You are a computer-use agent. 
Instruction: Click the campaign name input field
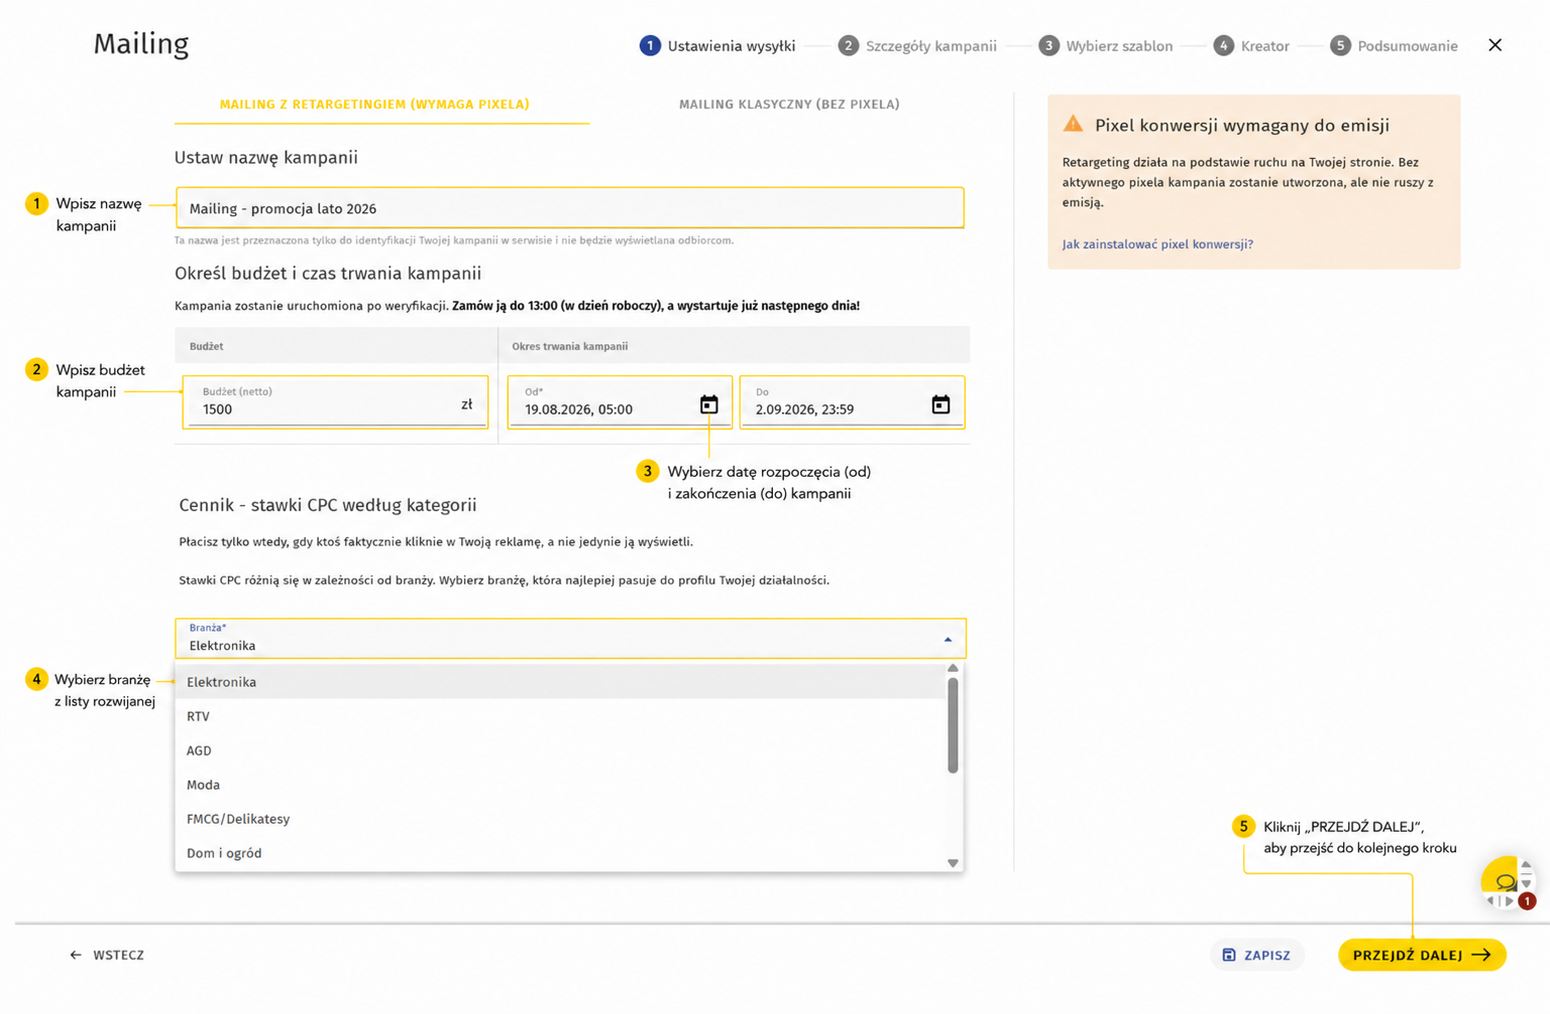pyautogui.click(x=570, y=208)
